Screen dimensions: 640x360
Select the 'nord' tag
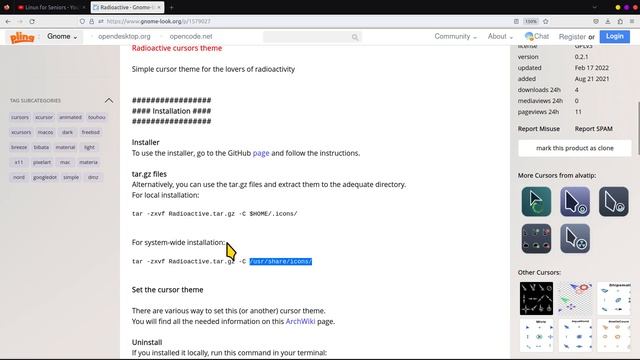click(19, 178)
